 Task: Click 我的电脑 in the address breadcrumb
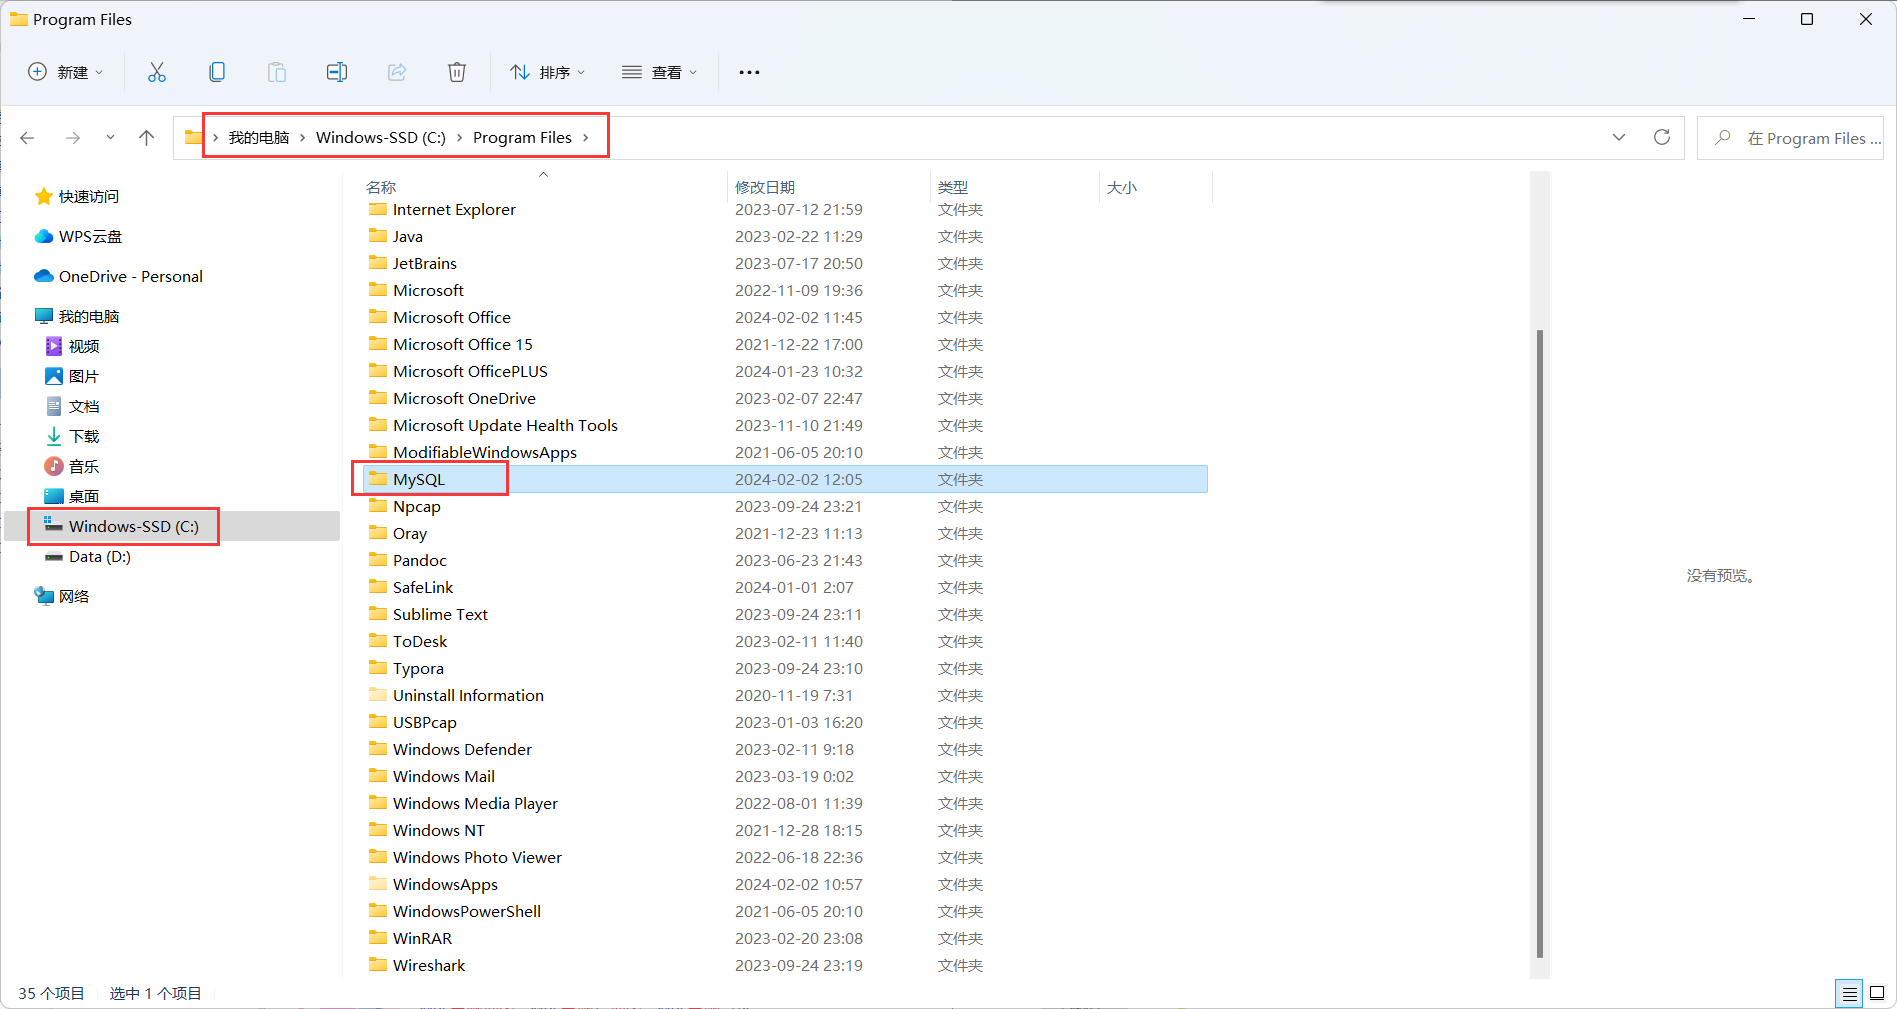pyautogui.click(x=259, y=138)
